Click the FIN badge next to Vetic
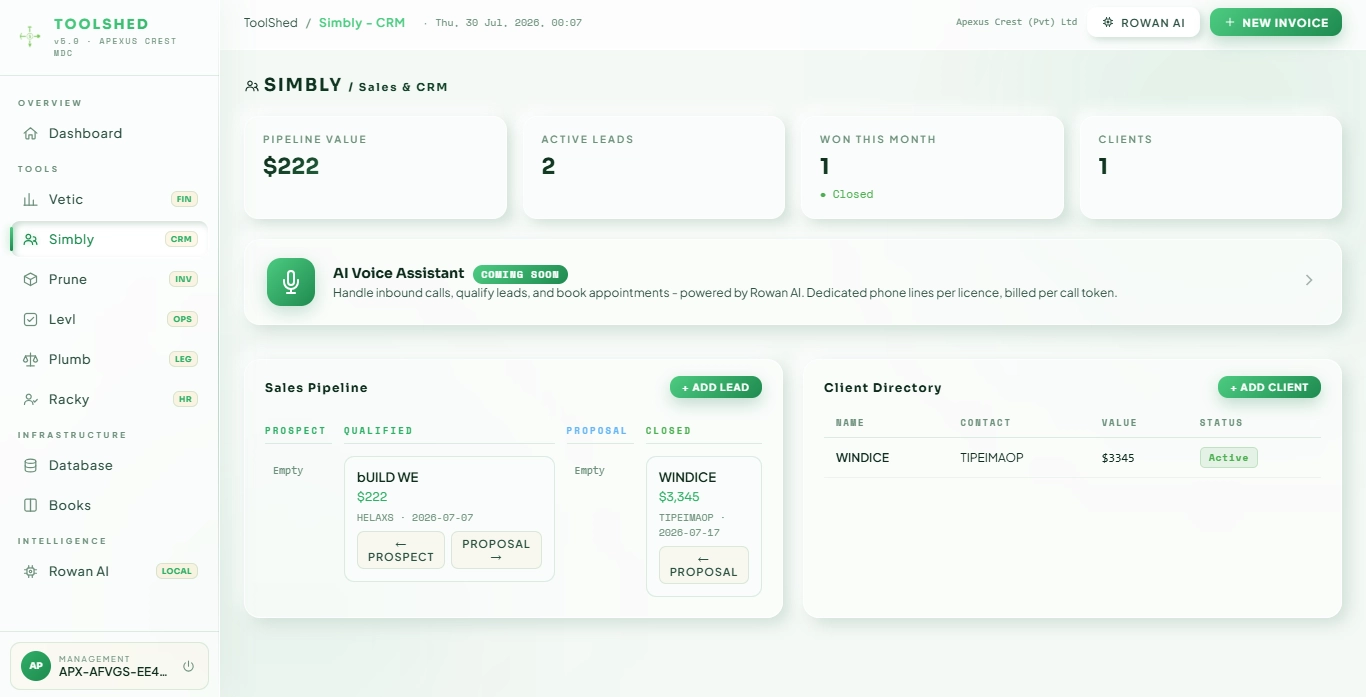Screen dimensions: 1366x697 tap(184, 199)
